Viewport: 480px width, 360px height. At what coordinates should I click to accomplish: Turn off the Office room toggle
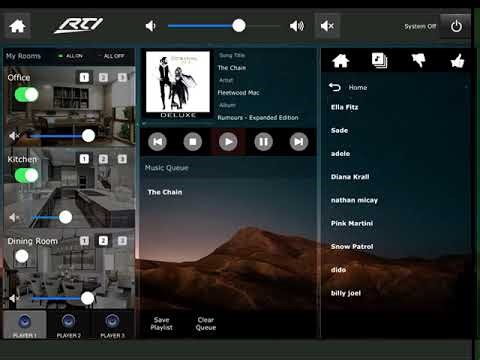27,95
